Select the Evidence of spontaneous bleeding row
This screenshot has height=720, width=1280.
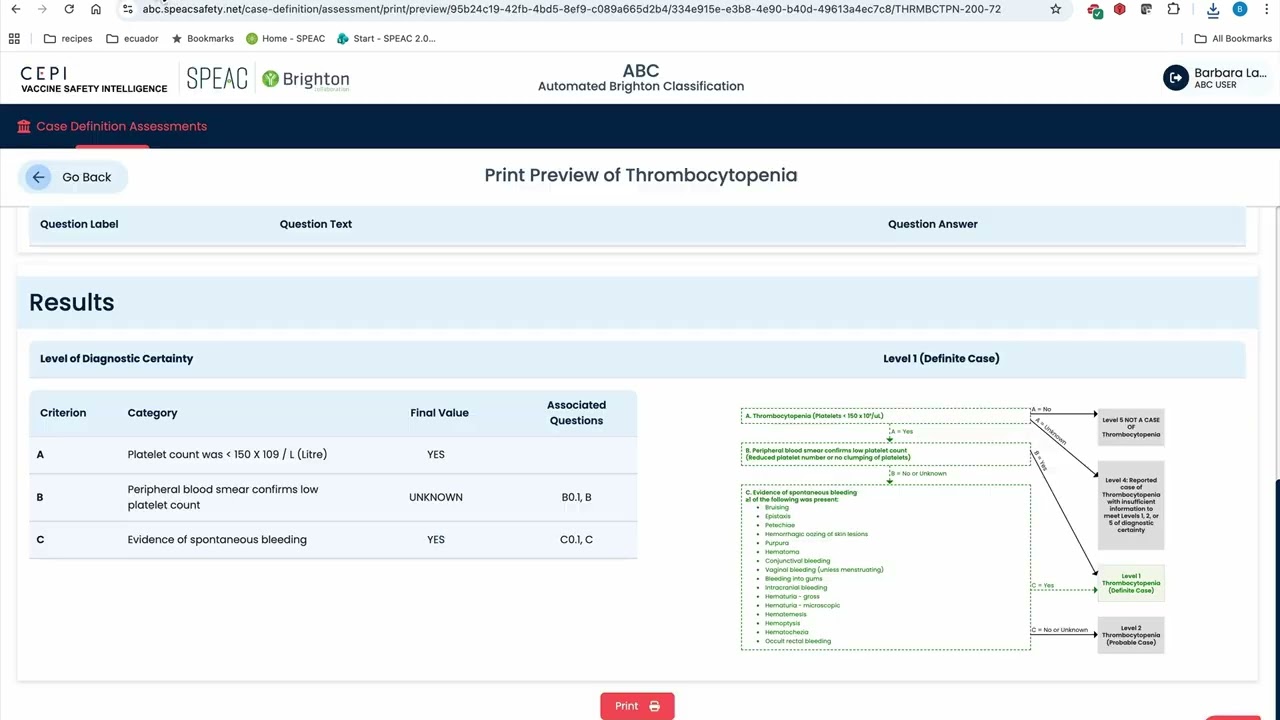[x=333, y=539]
